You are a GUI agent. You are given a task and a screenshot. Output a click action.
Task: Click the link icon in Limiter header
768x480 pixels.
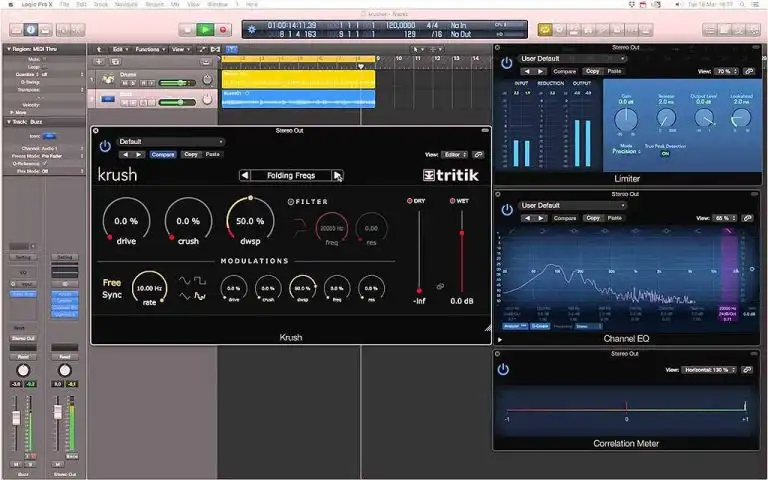click(x=749, y=72)
